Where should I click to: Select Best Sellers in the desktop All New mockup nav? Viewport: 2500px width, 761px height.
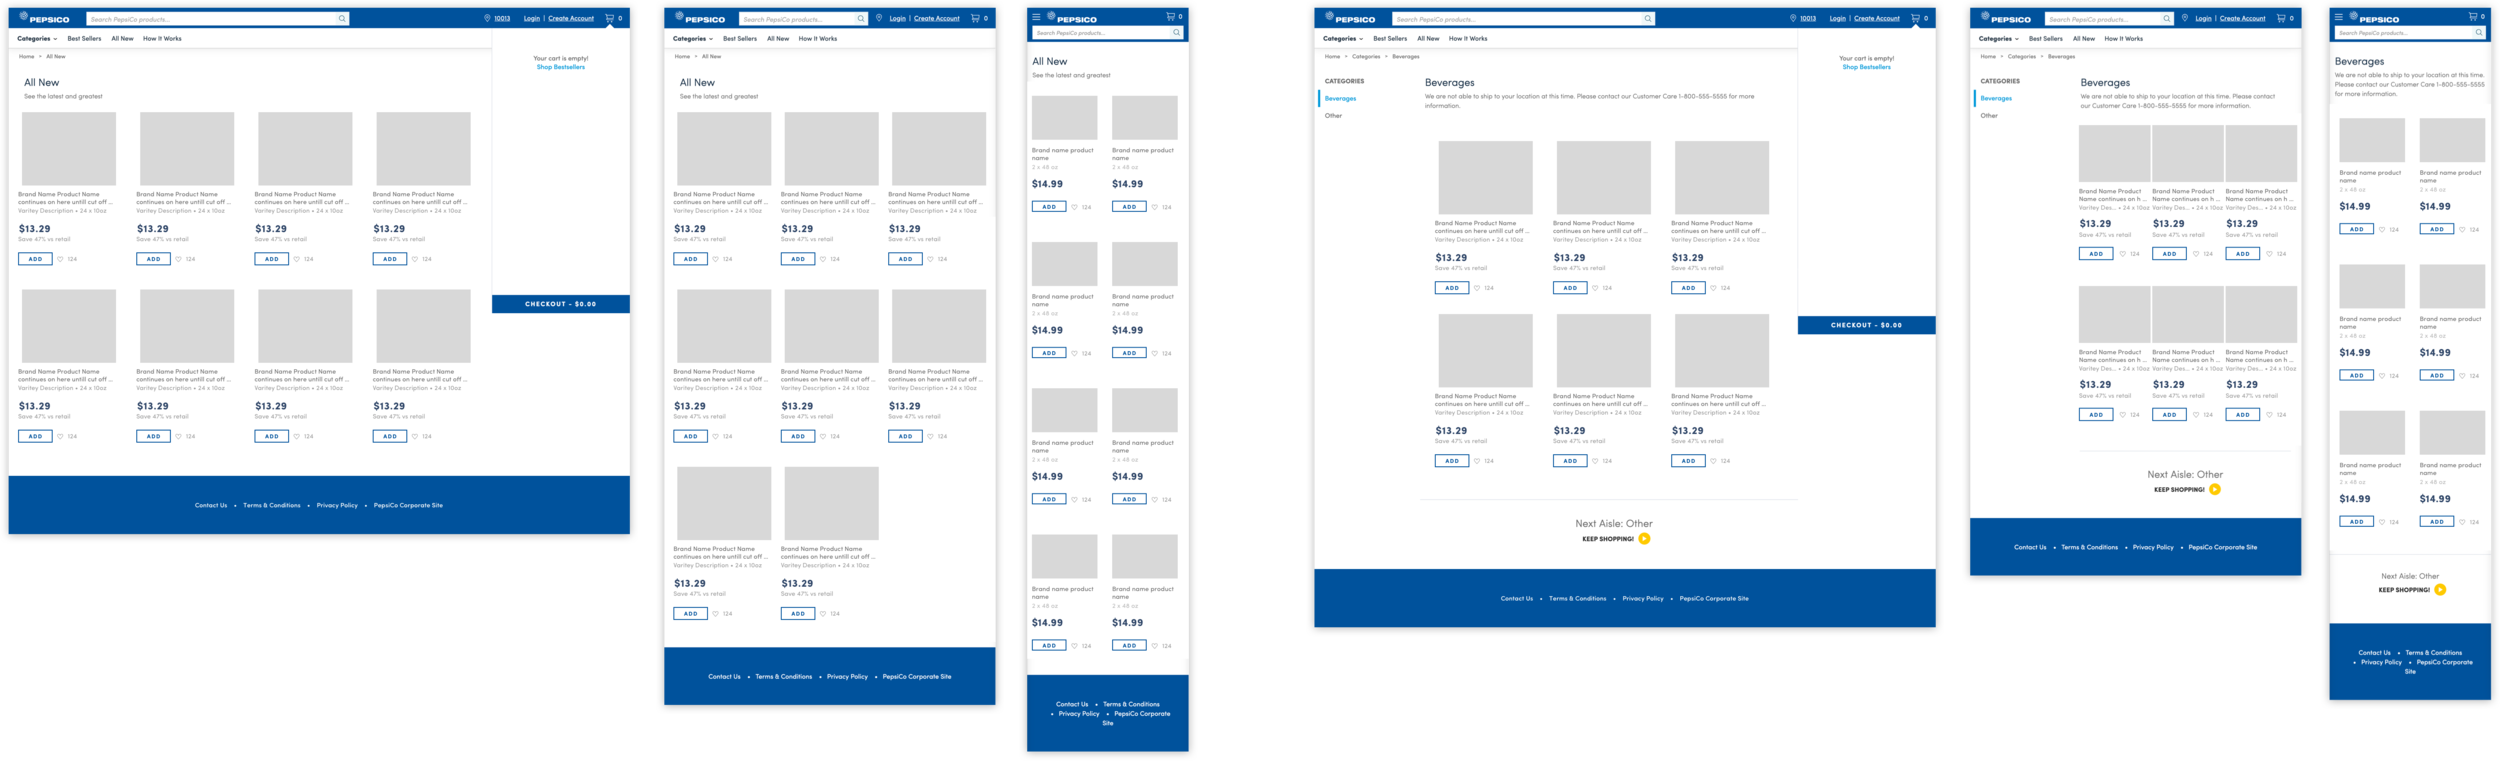point(84,39)
